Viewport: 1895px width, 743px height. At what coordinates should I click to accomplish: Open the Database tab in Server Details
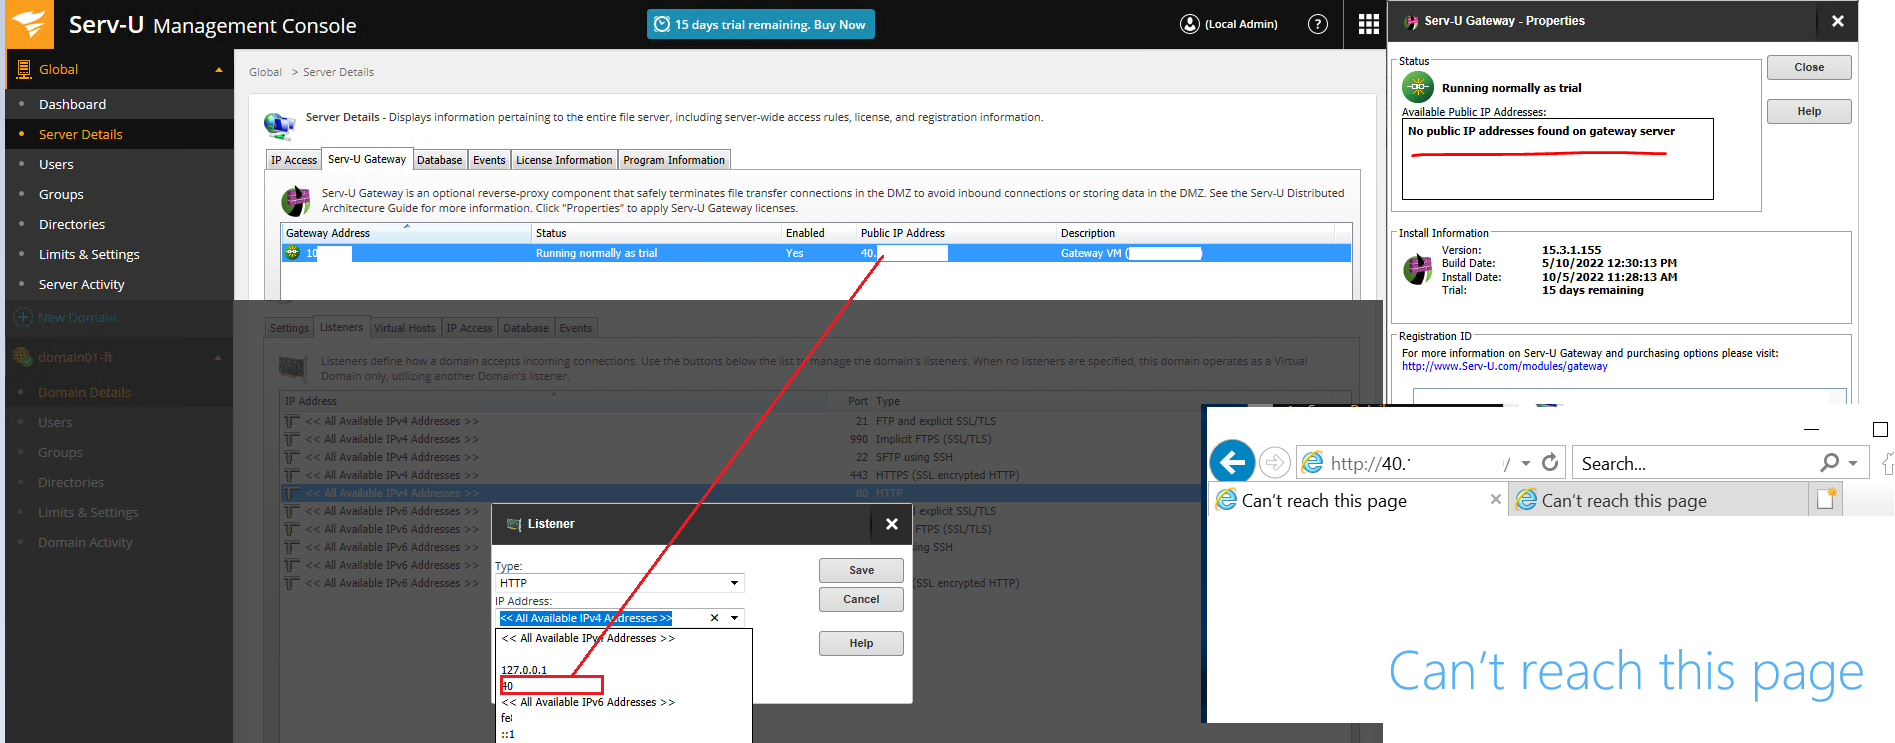tap(439, 160)
